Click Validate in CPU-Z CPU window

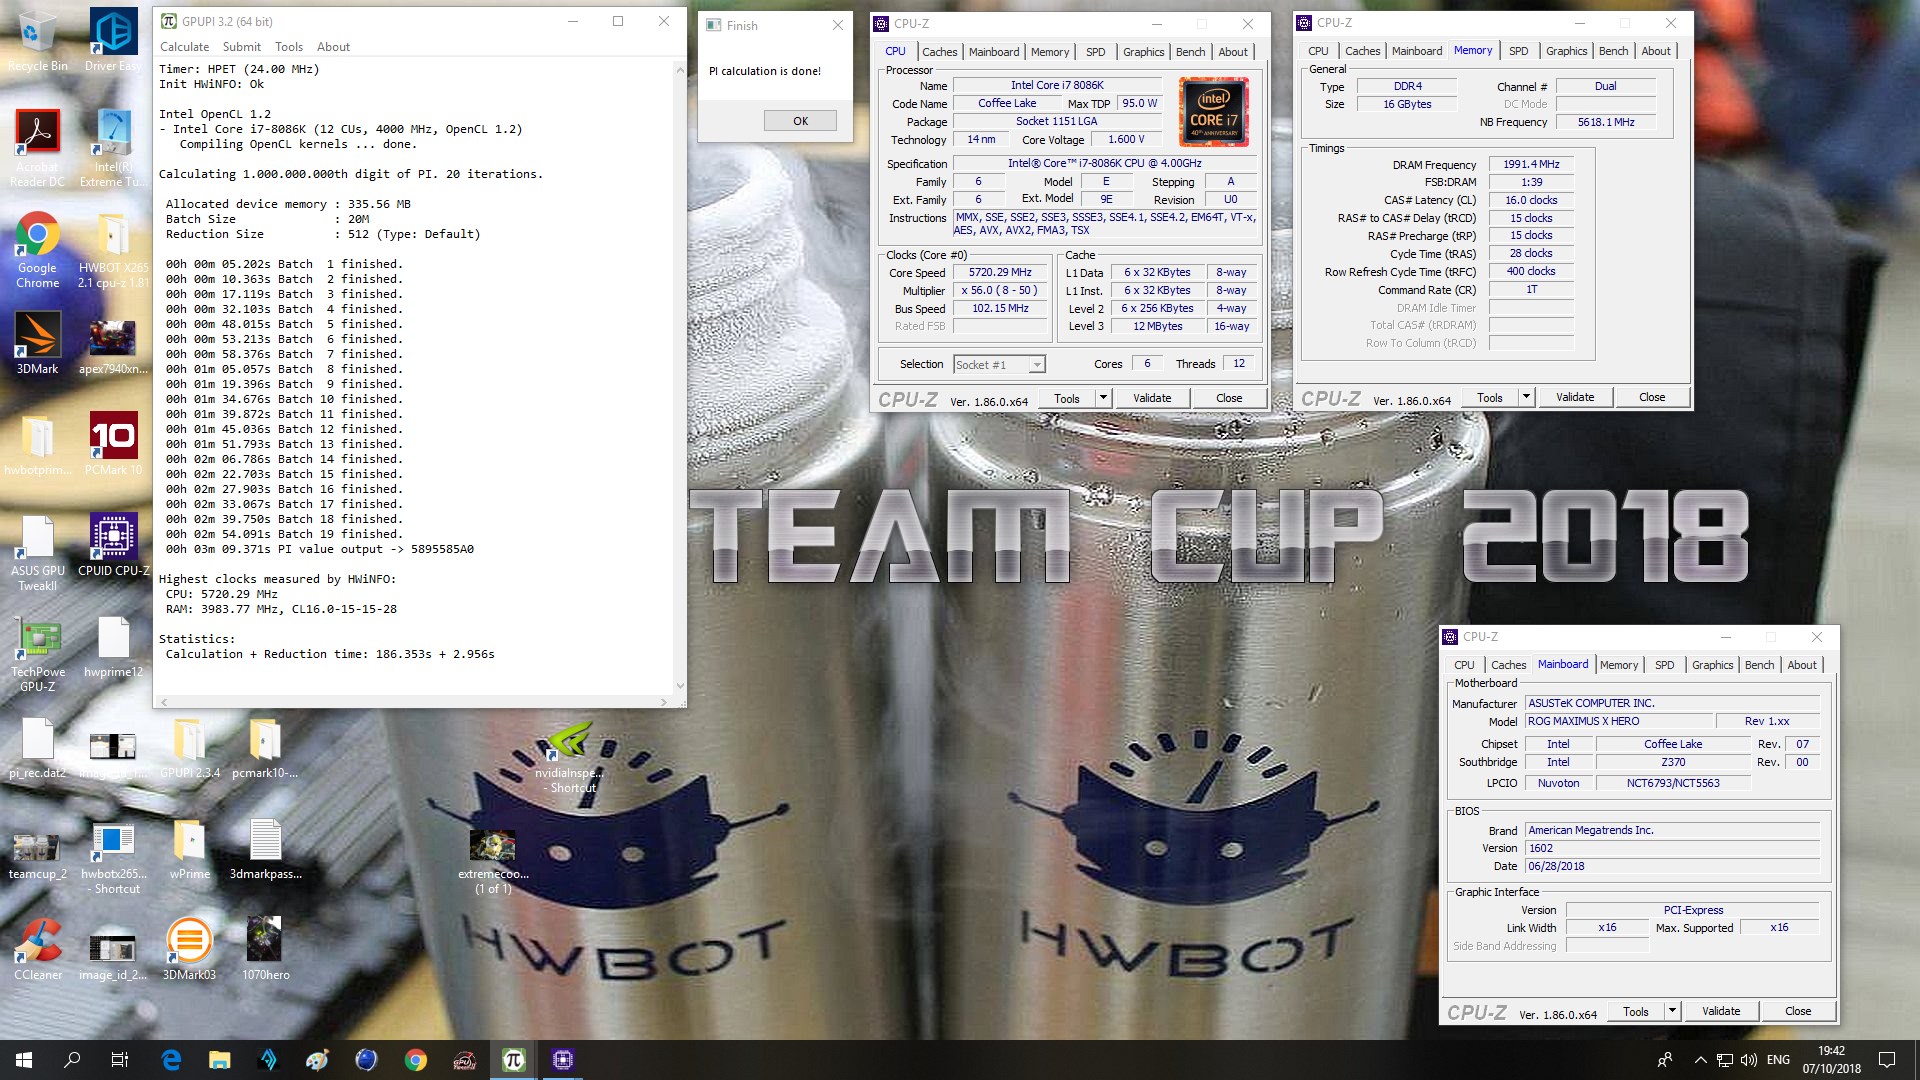click(1151, 398)
